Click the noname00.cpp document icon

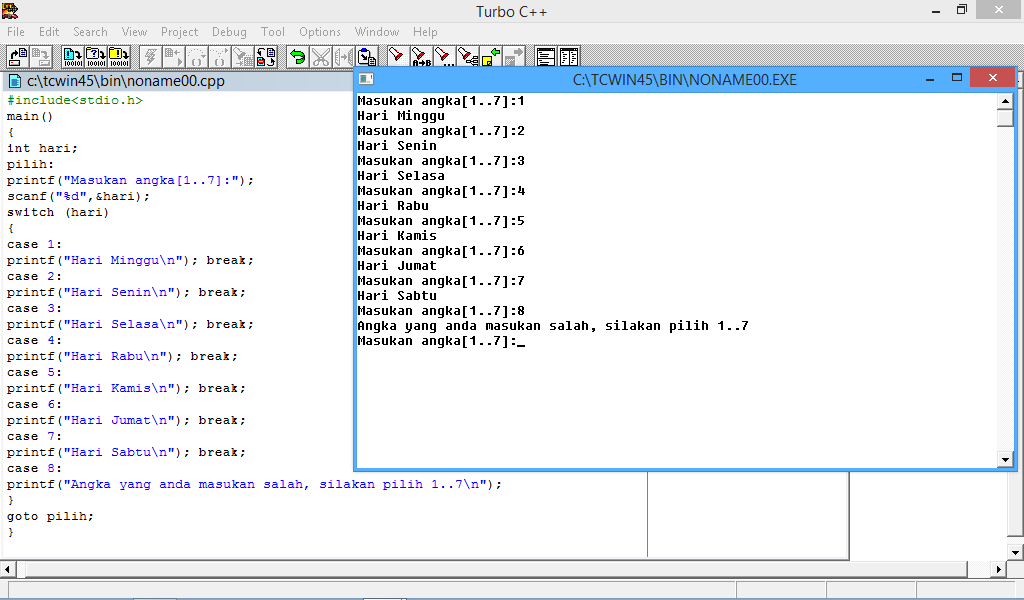pos(15,81)
